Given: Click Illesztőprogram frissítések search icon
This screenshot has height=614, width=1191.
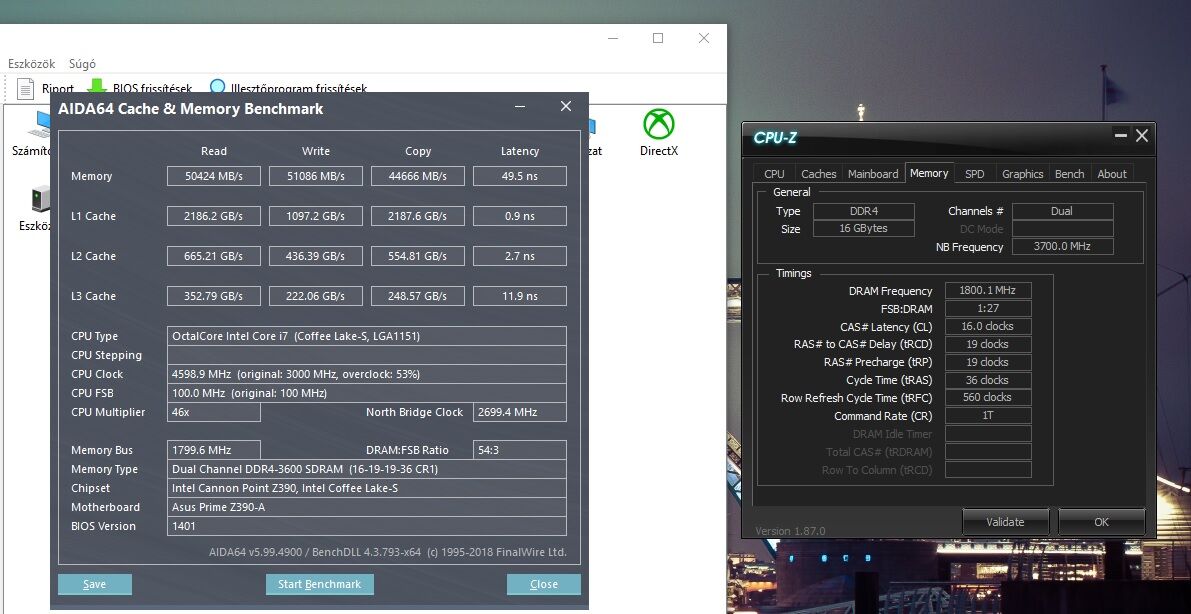Looking at the screenshot, I should tap(218, 87).
